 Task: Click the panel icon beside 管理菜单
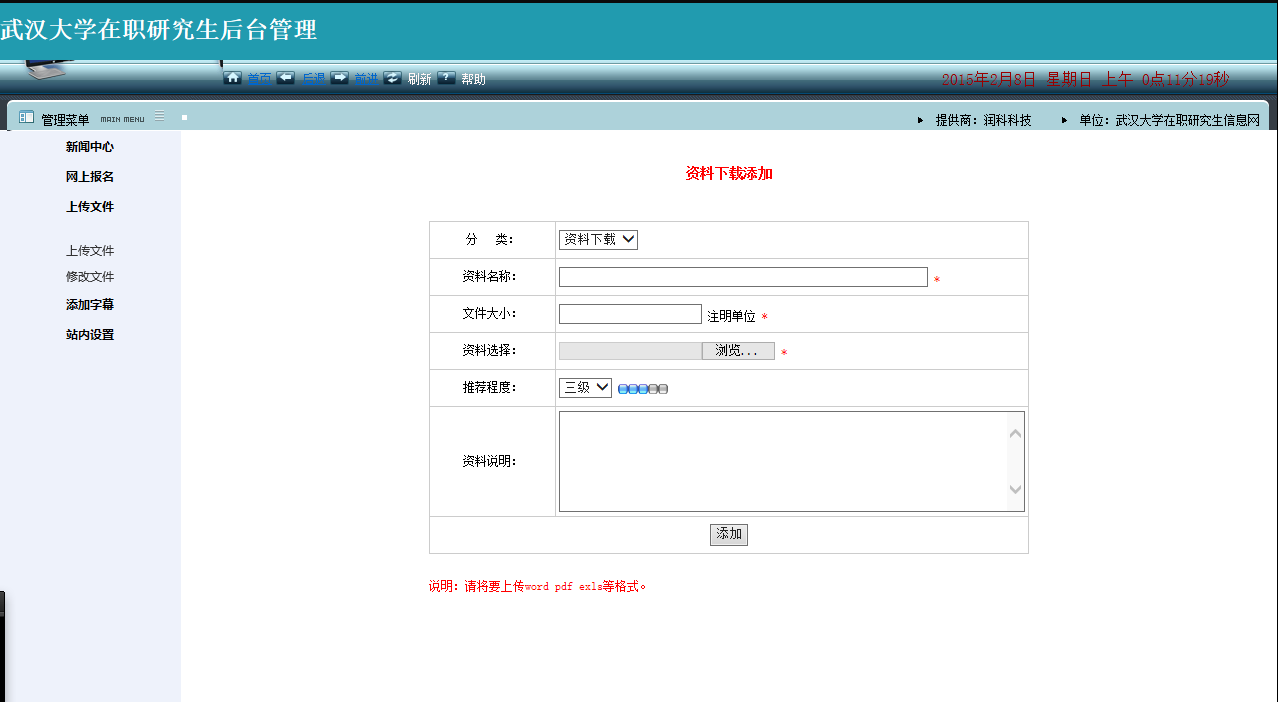(x=27, y=118)
